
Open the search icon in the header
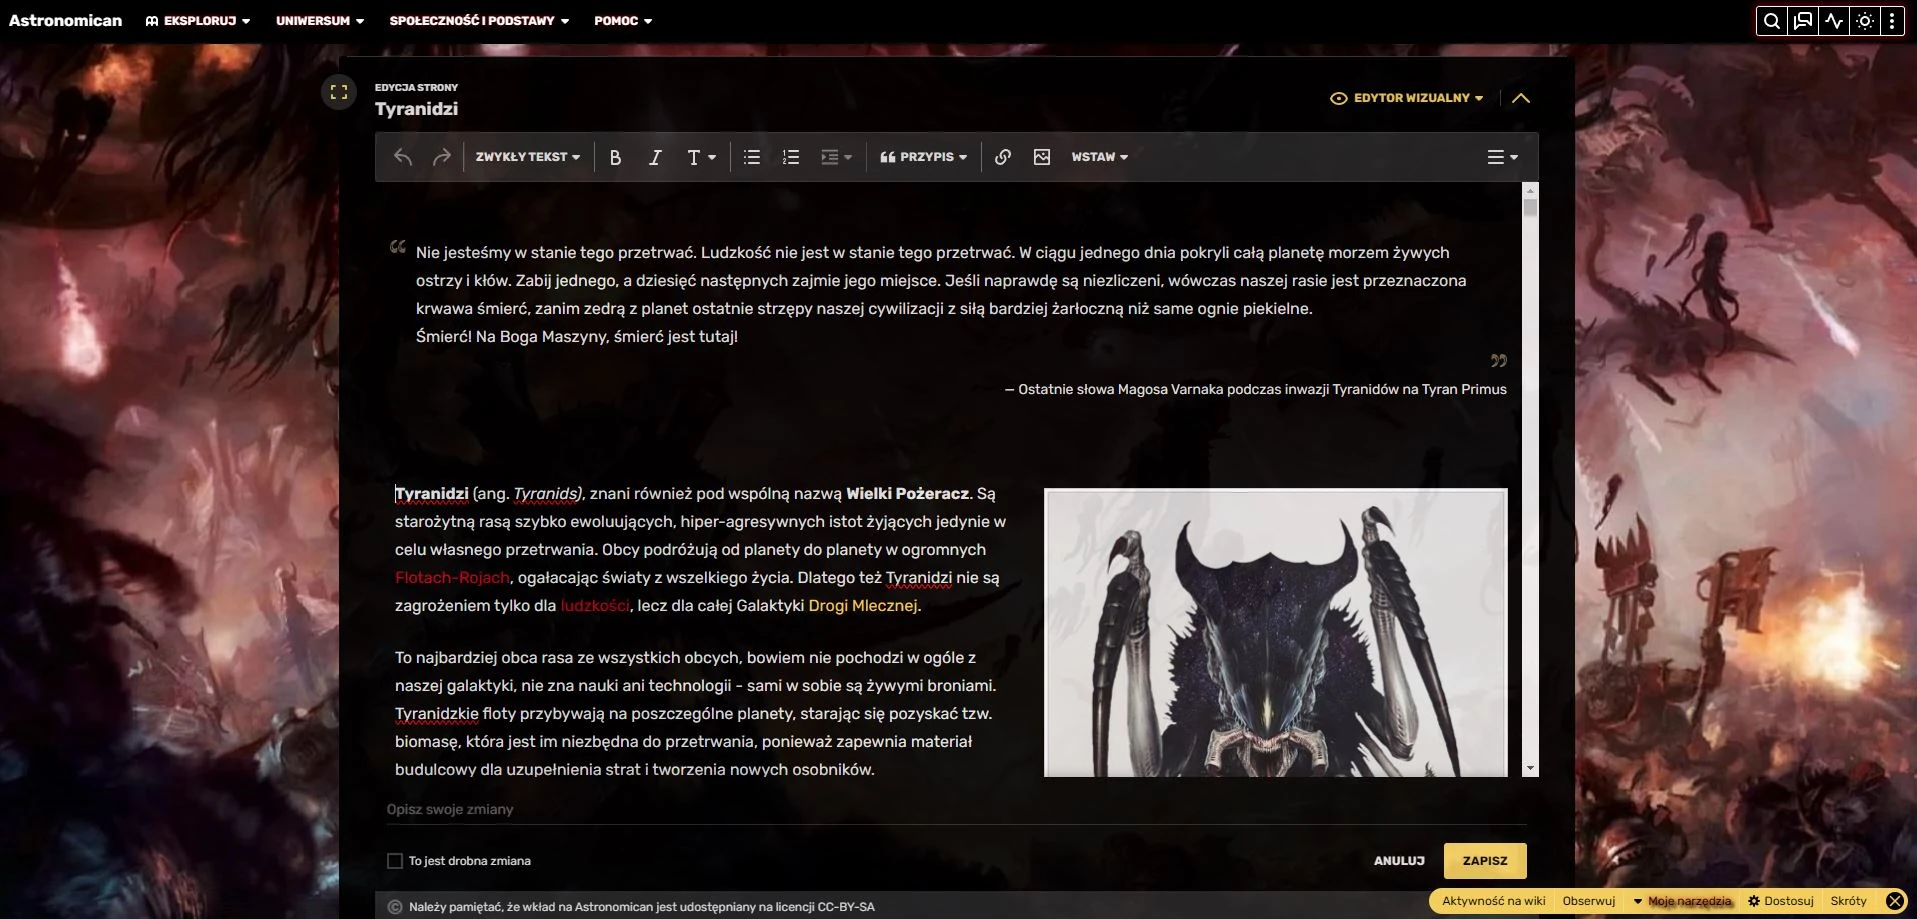click(1772, 21)
